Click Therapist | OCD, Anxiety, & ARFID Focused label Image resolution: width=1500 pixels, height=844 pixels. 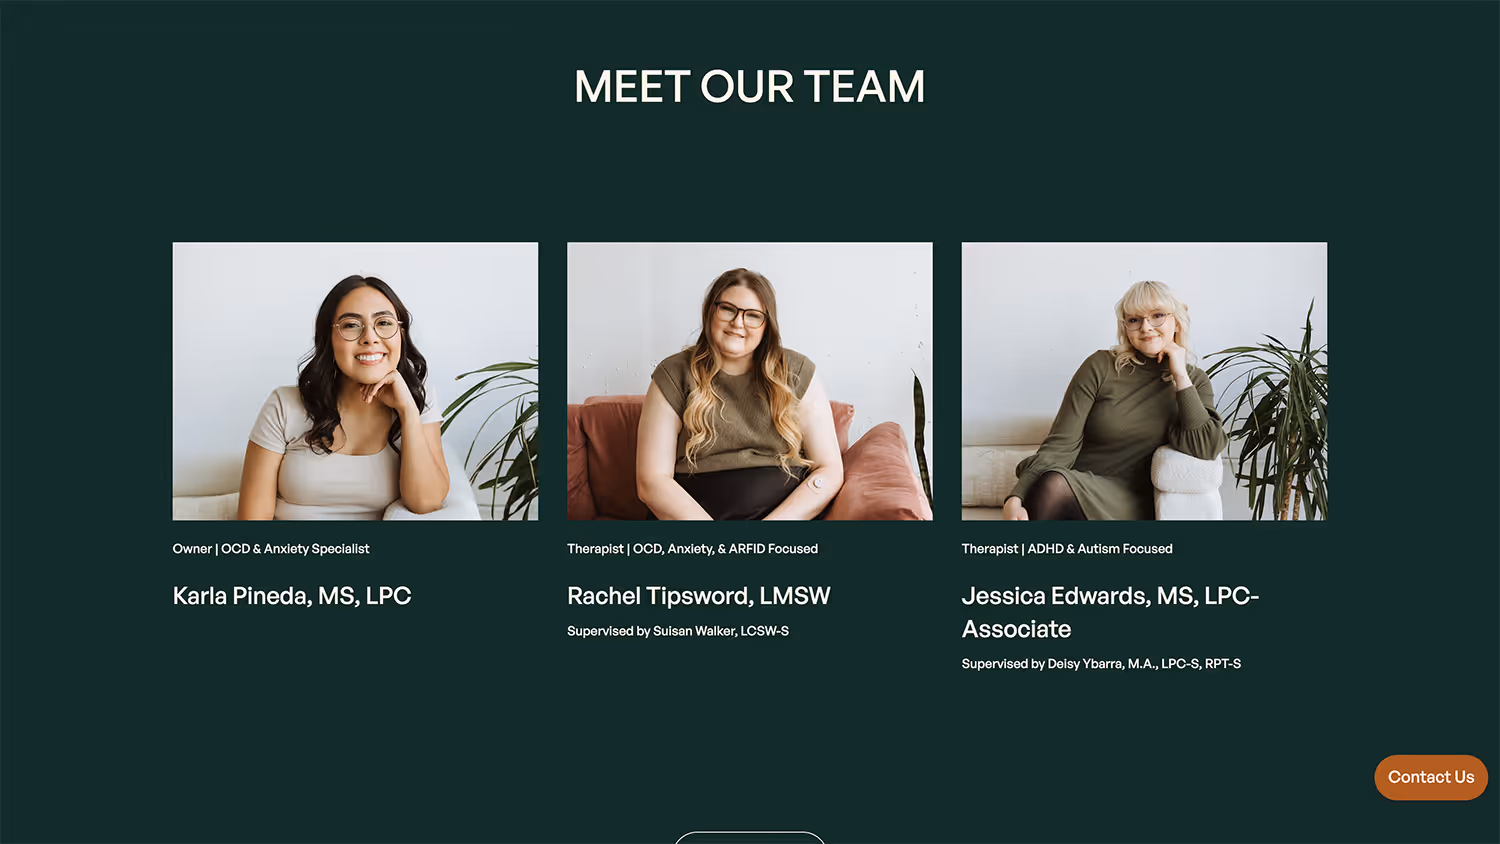[x=692, y=549]
